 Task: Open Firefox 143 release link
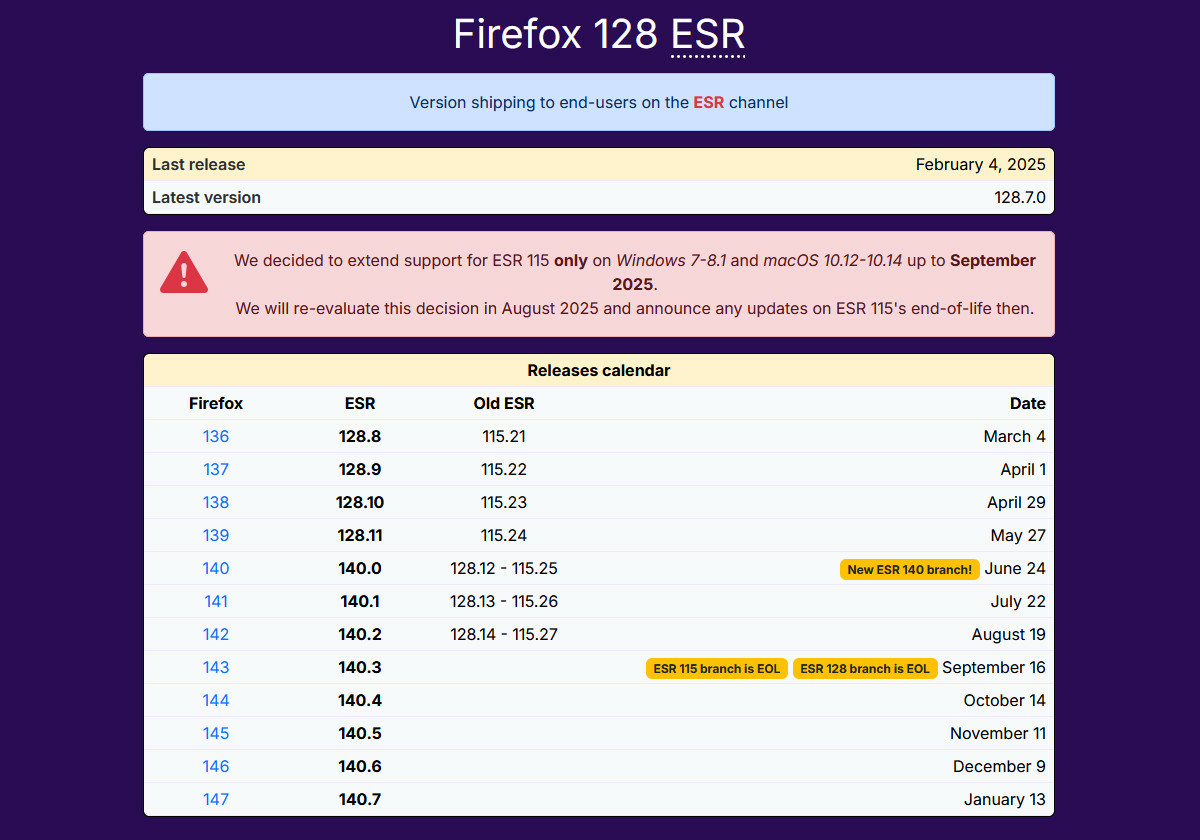pos(216,667)
